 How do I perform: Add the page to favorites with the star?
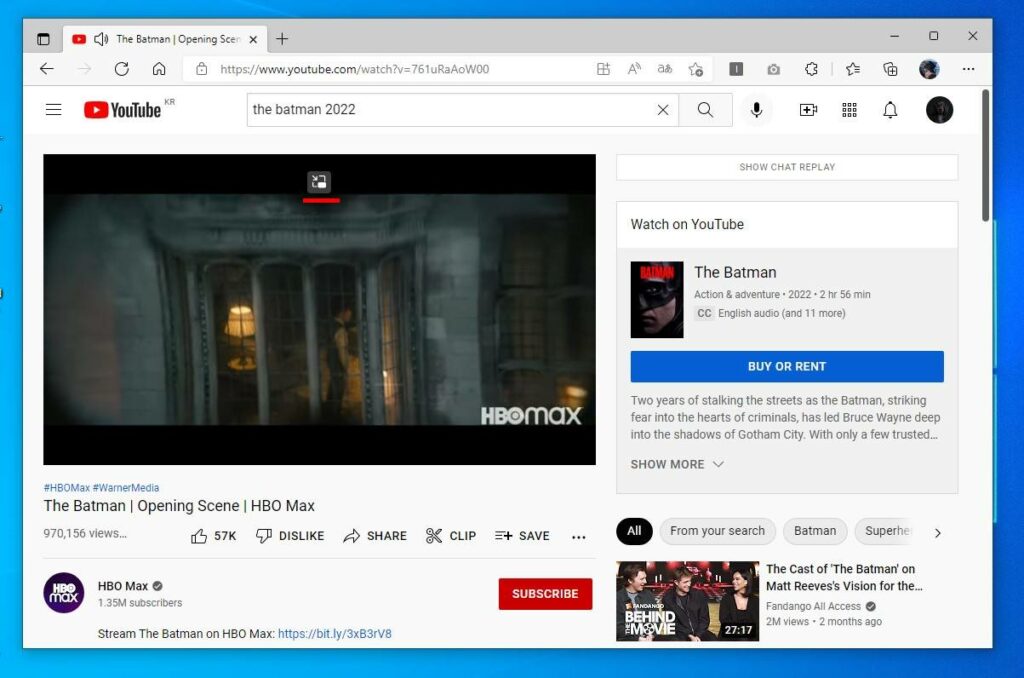[696, 69]
